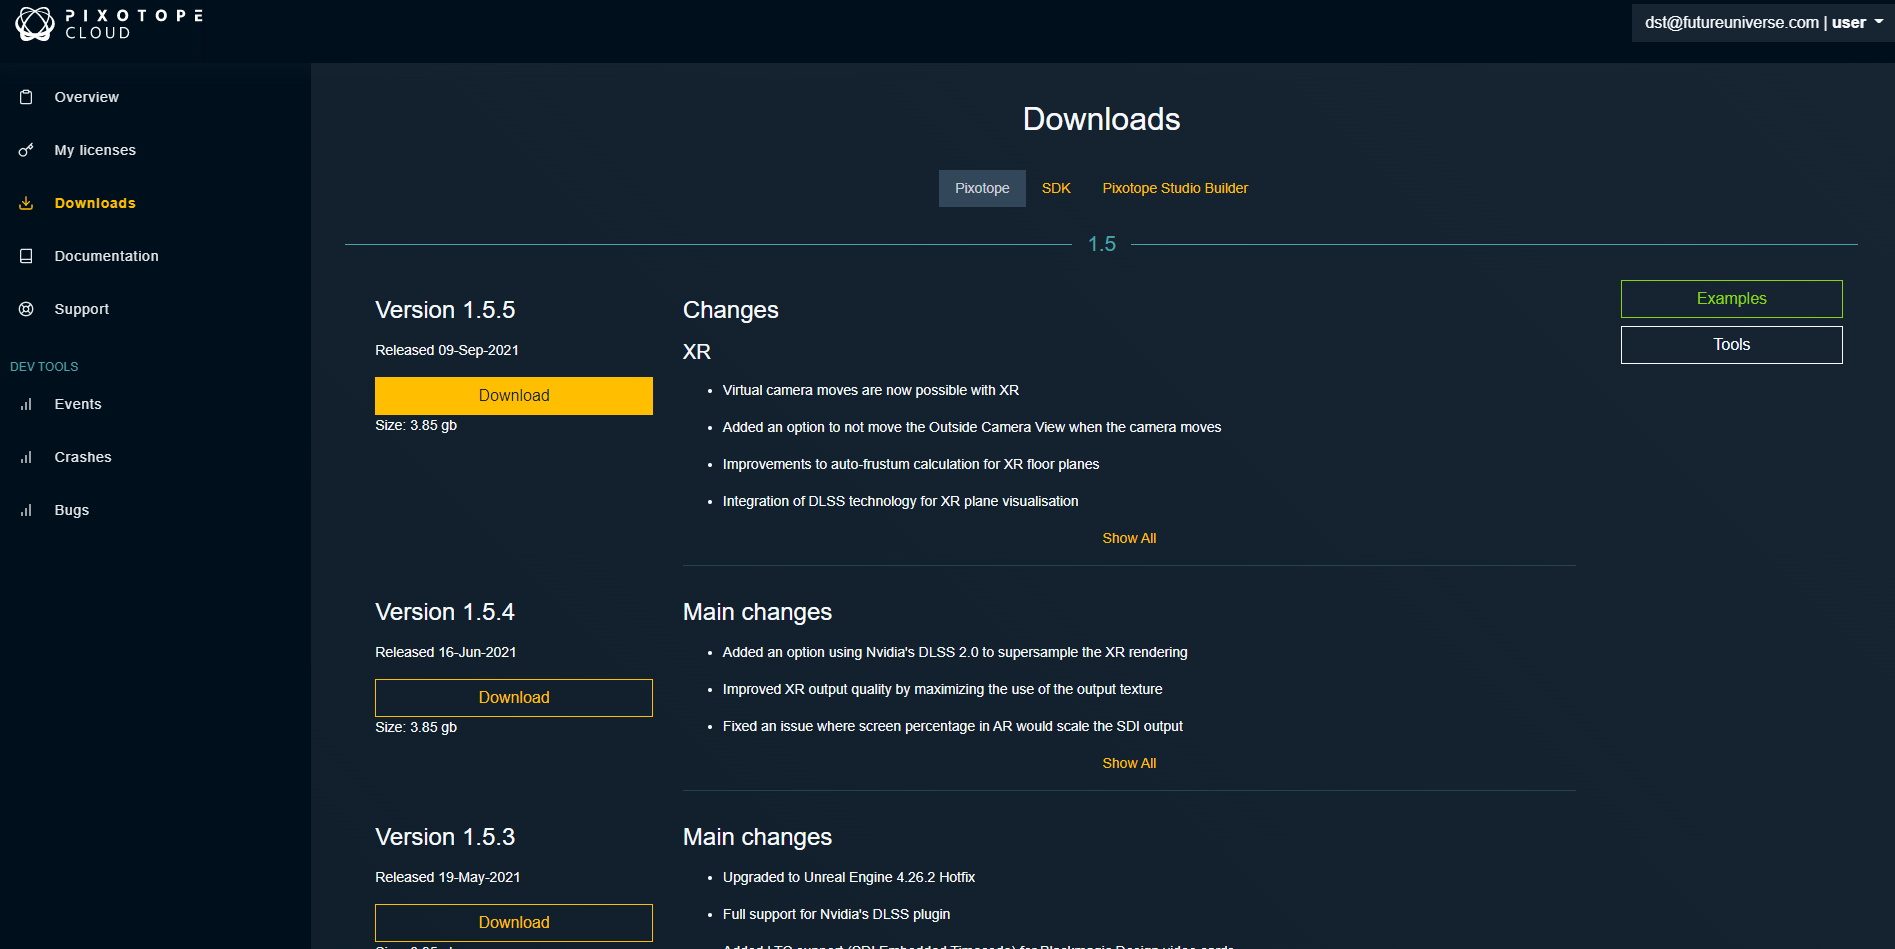
Task: Download Version 1.5.3
Action: 514,923
